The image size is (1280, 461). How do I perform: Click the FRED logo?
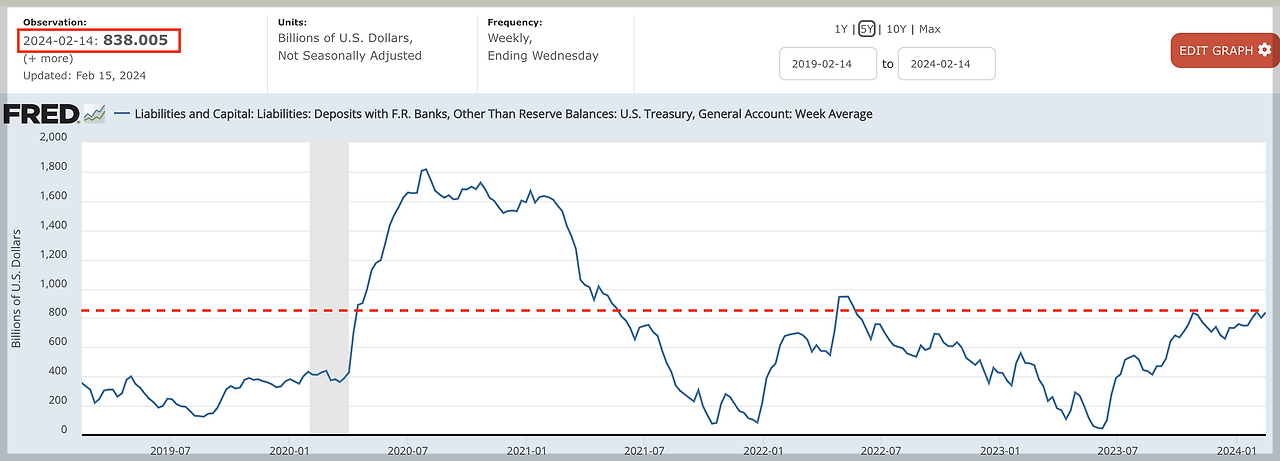tap(42, 114)
